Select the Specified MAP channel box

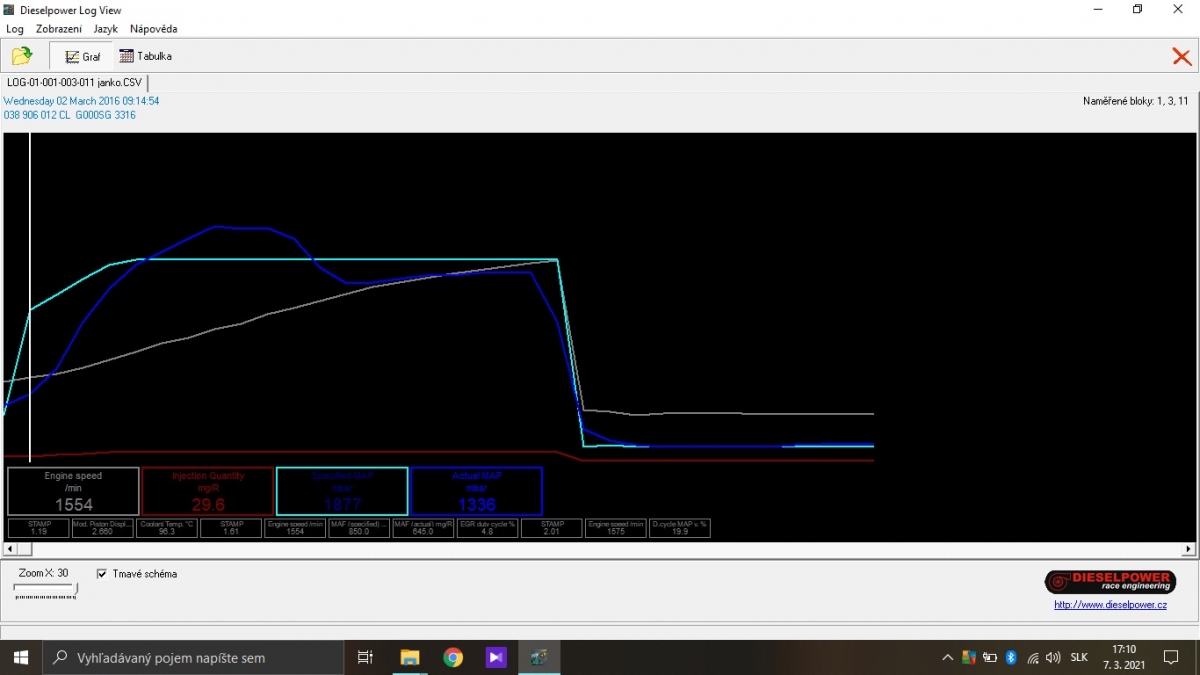click(x=342, y=491)
